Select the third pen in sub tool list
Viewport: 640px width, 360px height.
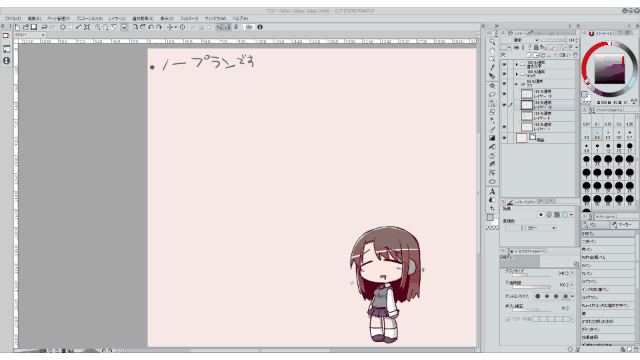pyautogui.click(x=608, y=249)
